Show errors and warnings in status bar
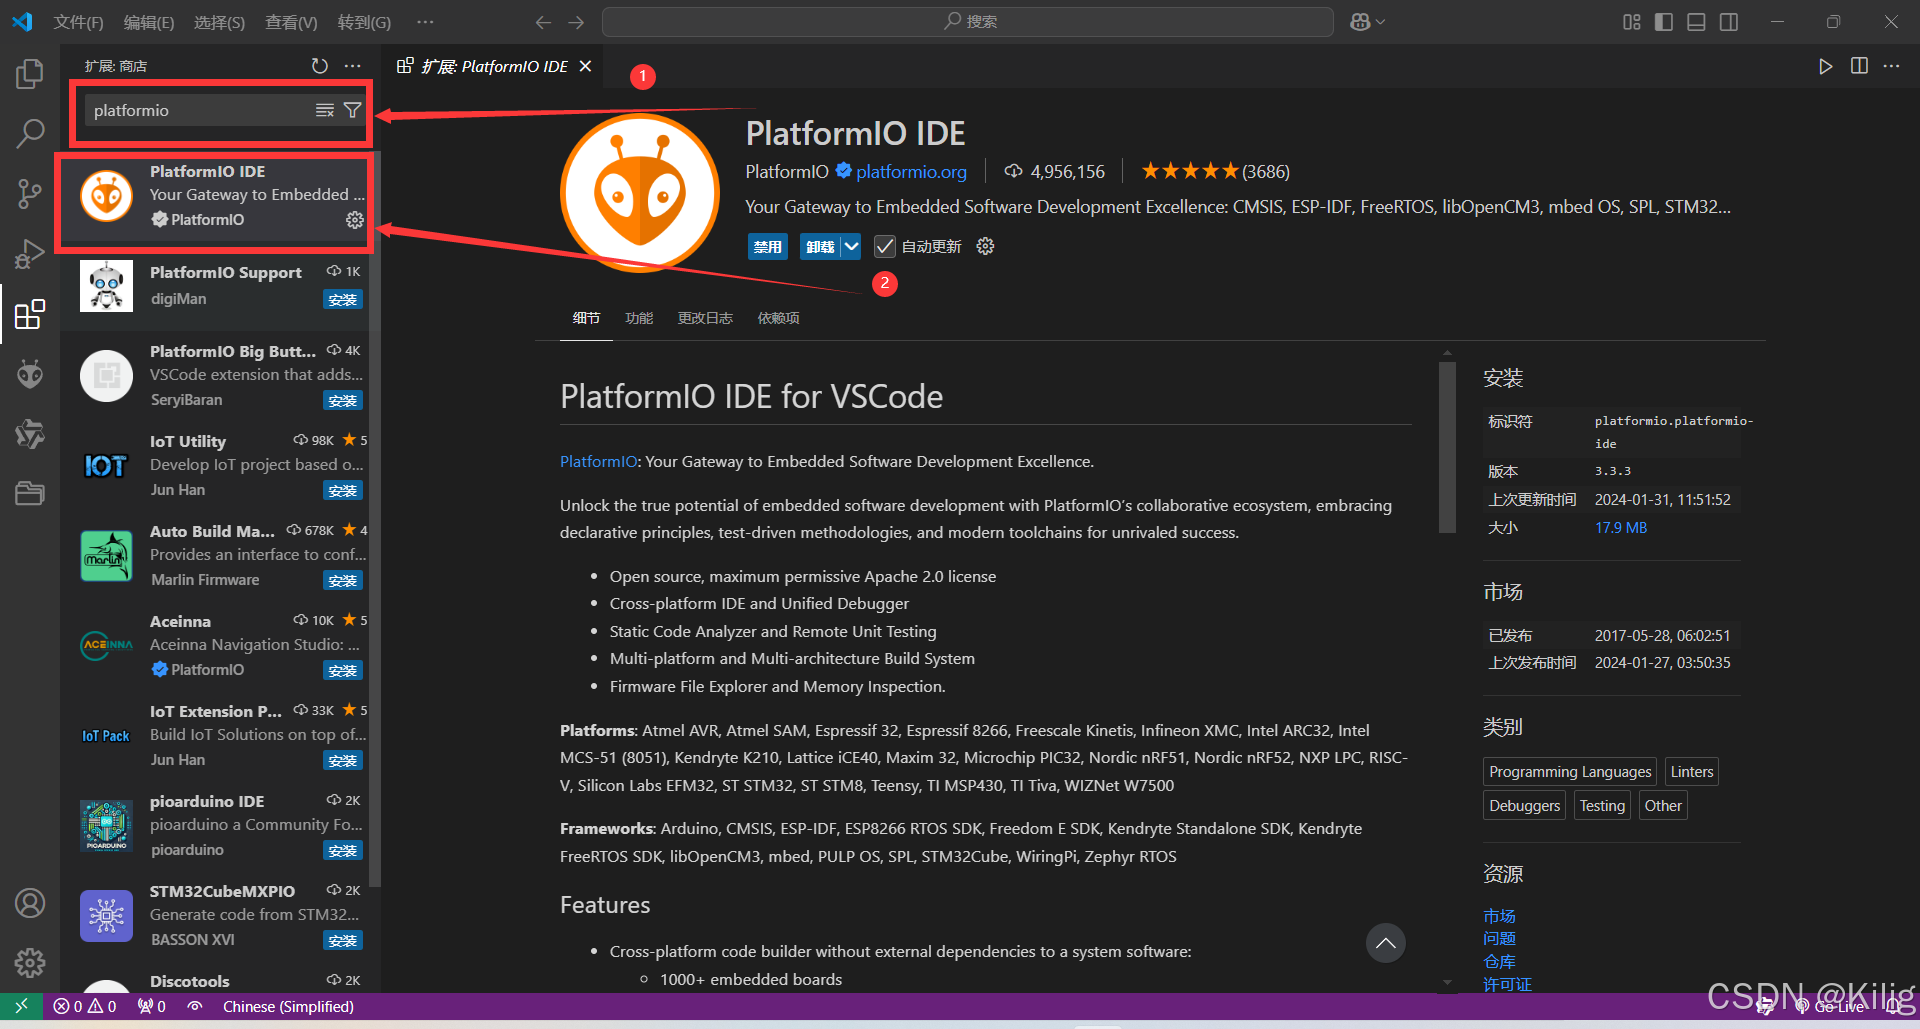This screenshot has width=1920, height=1029. click(85, 1006)
